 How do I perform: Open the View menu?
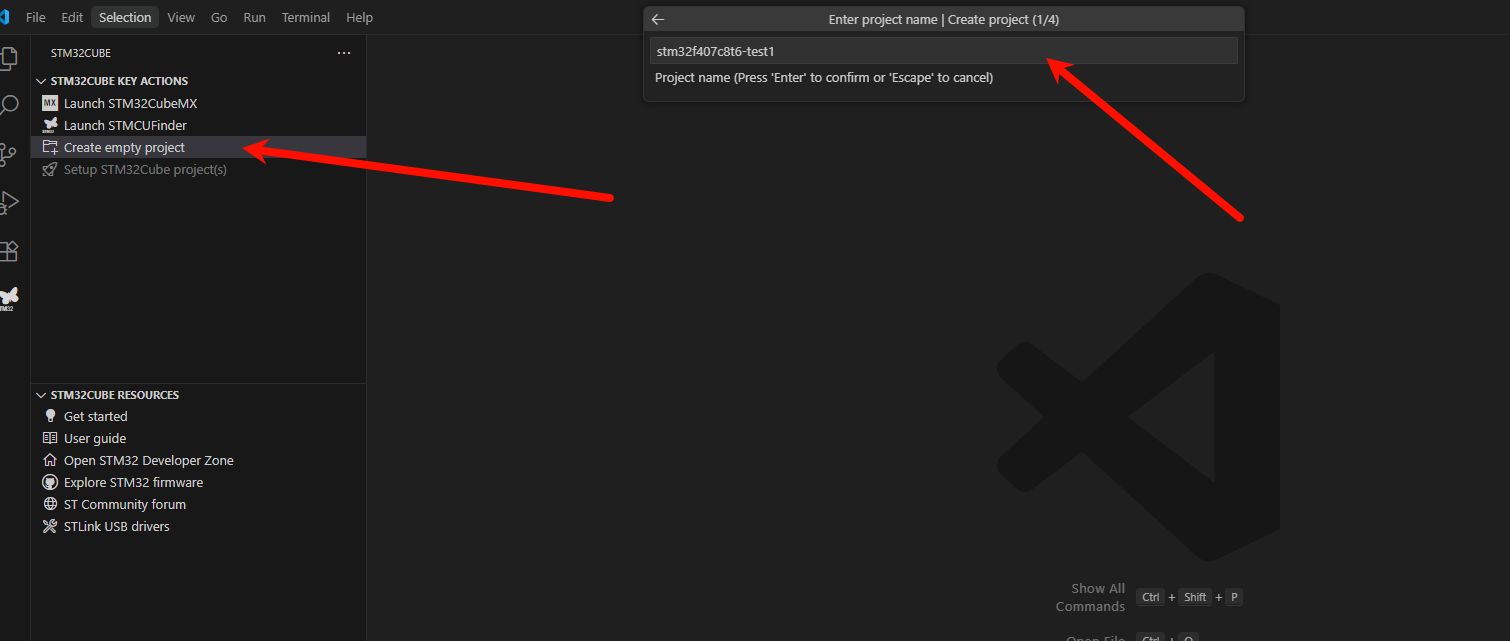(181, 17)
